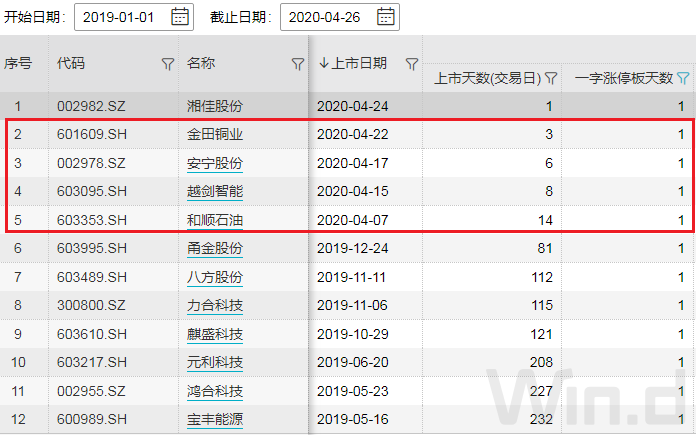Open the 鸿合科技 stock link
The width and height of the screenshot is (696, 435).
click(215, 391)
